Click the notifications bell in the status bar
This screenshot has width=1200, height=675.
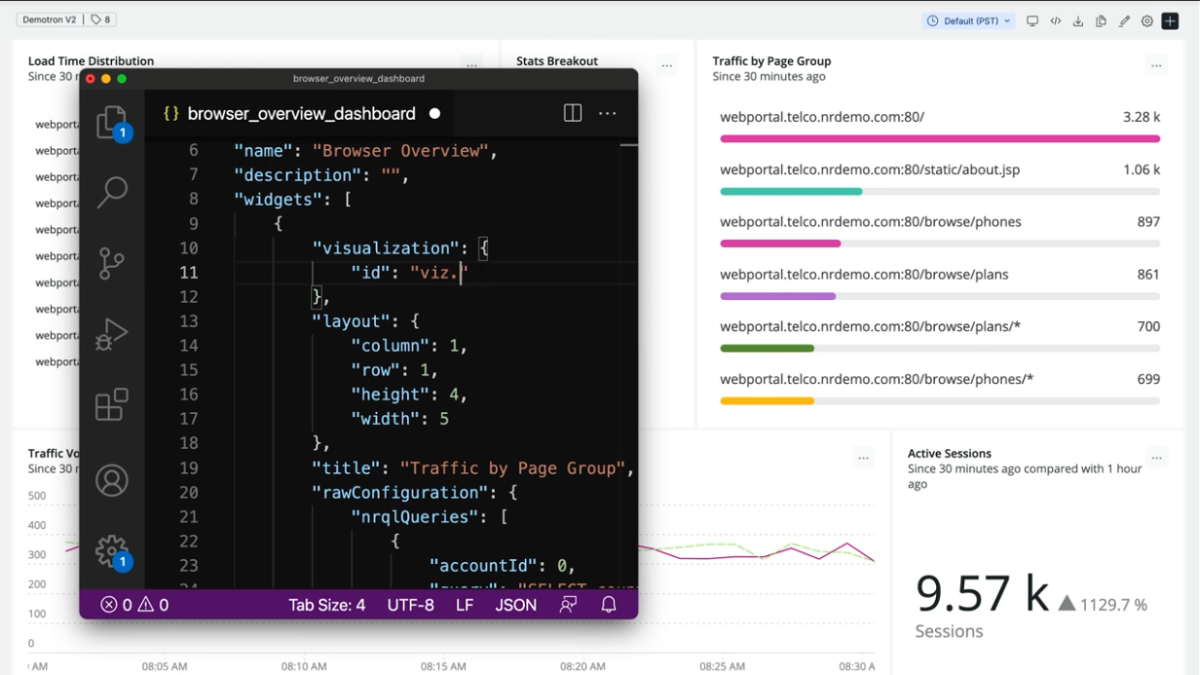pos(608,604)
